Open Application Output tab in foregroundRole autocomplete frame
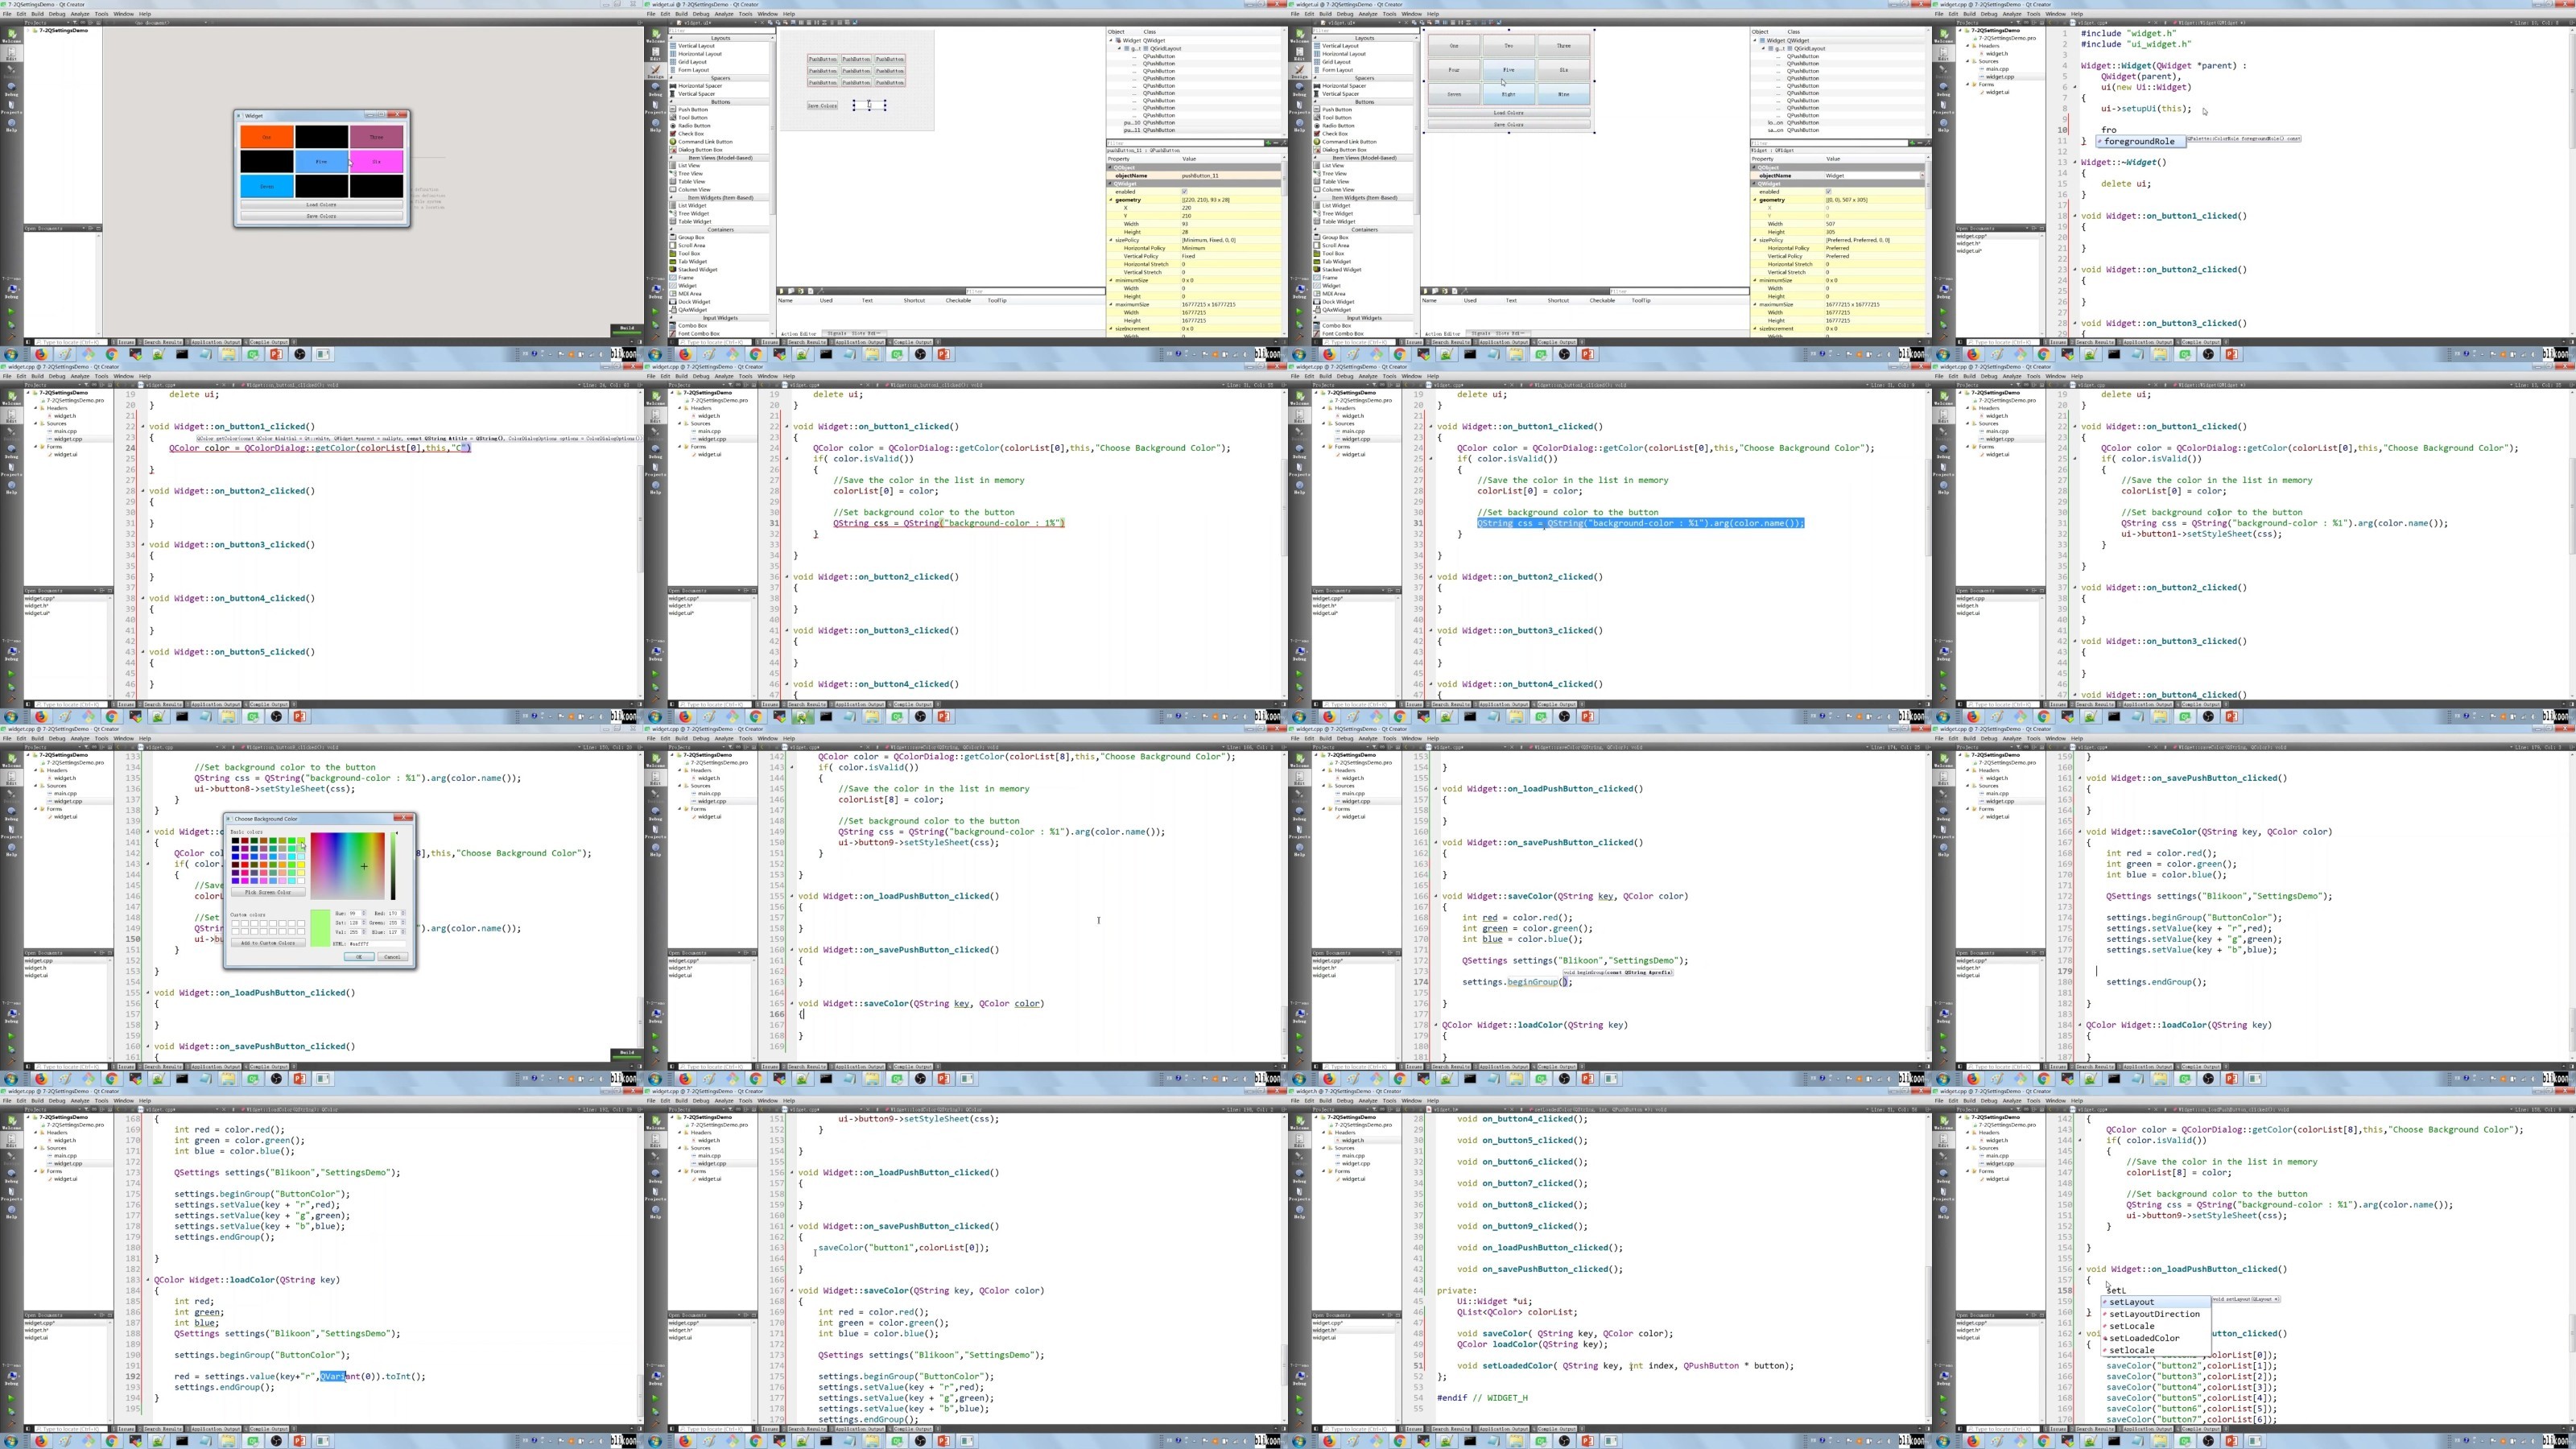 (x=2147, y=342)
